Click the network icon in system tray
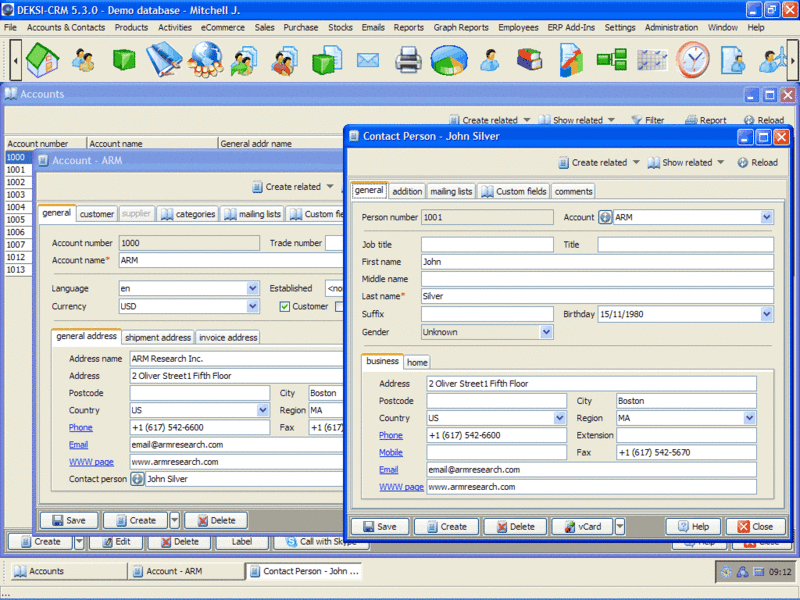Viewport: 800px width, 600px height. (742, 572)
